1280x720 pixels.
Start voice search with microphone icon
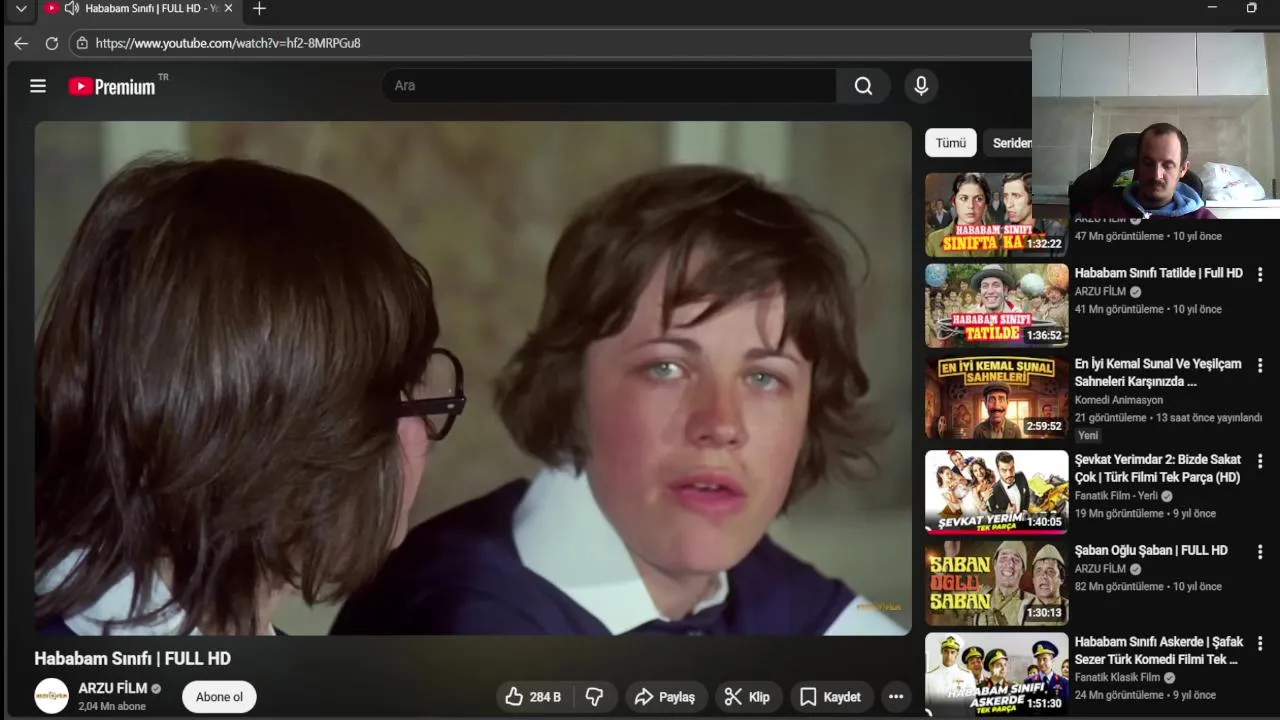coord(921,86)
